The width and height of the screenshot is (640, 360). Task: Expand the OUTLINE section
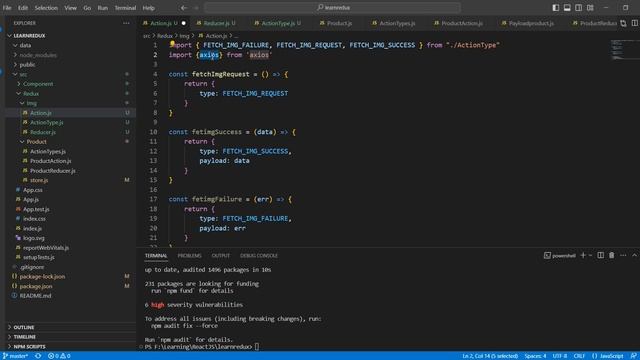tap(24, 327)
